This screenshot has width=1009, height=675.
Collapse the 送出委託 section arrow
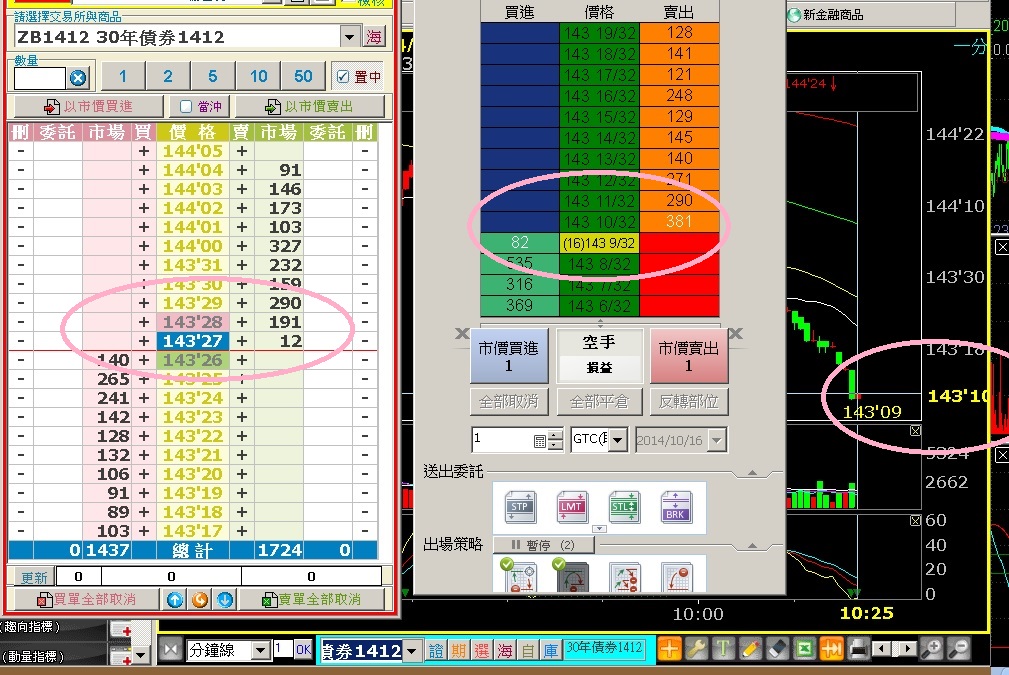click(x=752, y=473)
